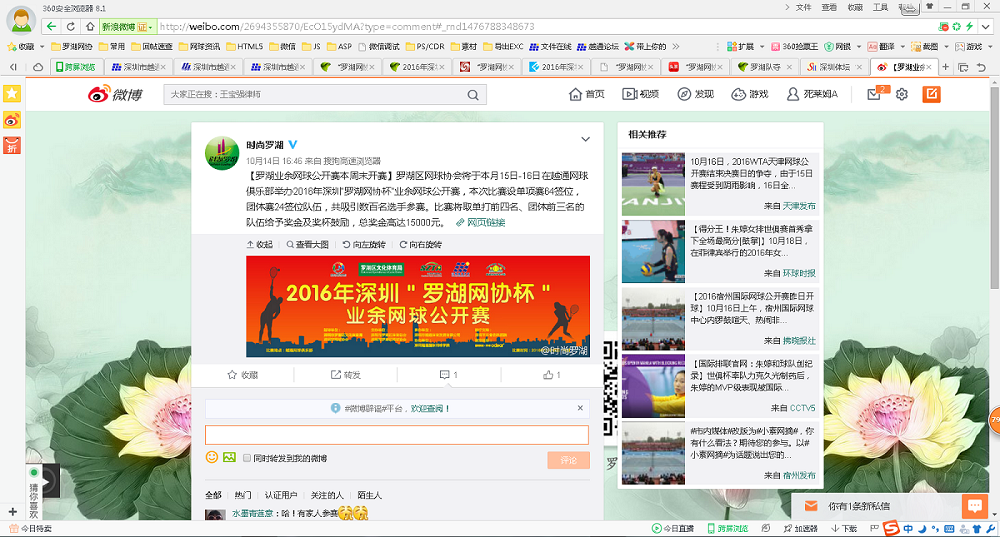Like the post with thumbs-up icon
The width and height of the screenshot is (1000, 537).
550,375
